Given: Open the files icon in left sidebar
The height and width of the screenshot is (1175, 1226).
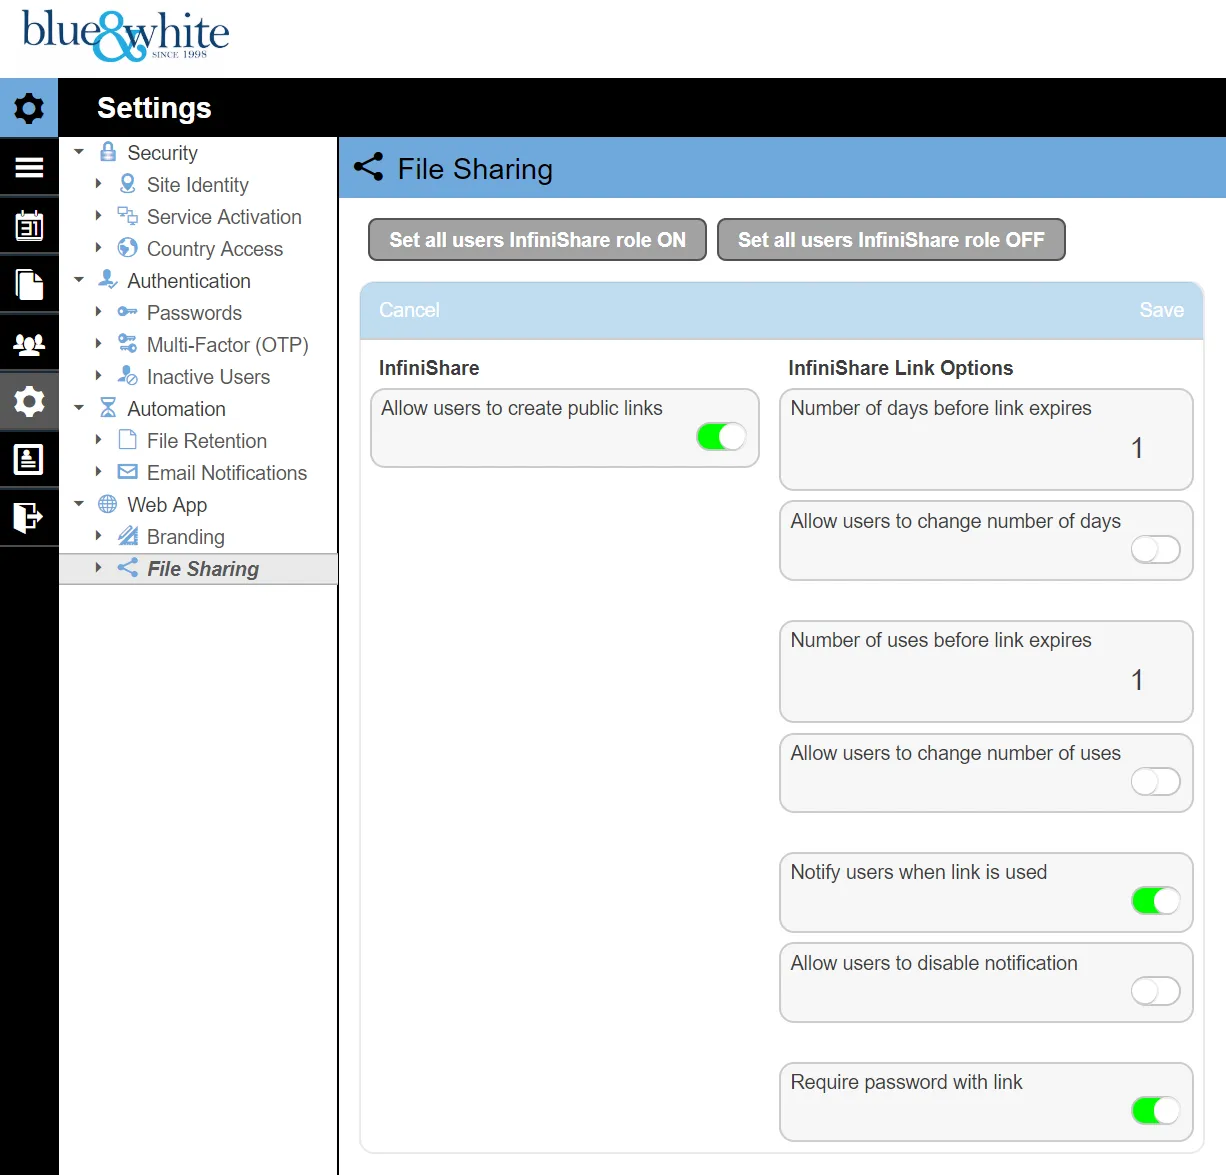Looking at the screenshot, I should pyautogui.click(x=29, y=285).
